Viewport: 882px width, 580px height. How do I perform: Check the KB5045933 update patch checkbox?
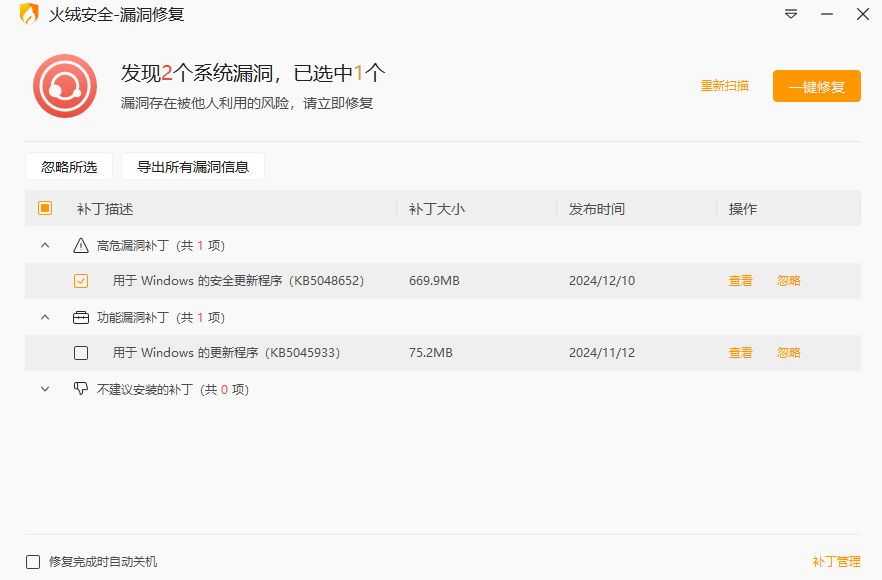tap(81, 352)
